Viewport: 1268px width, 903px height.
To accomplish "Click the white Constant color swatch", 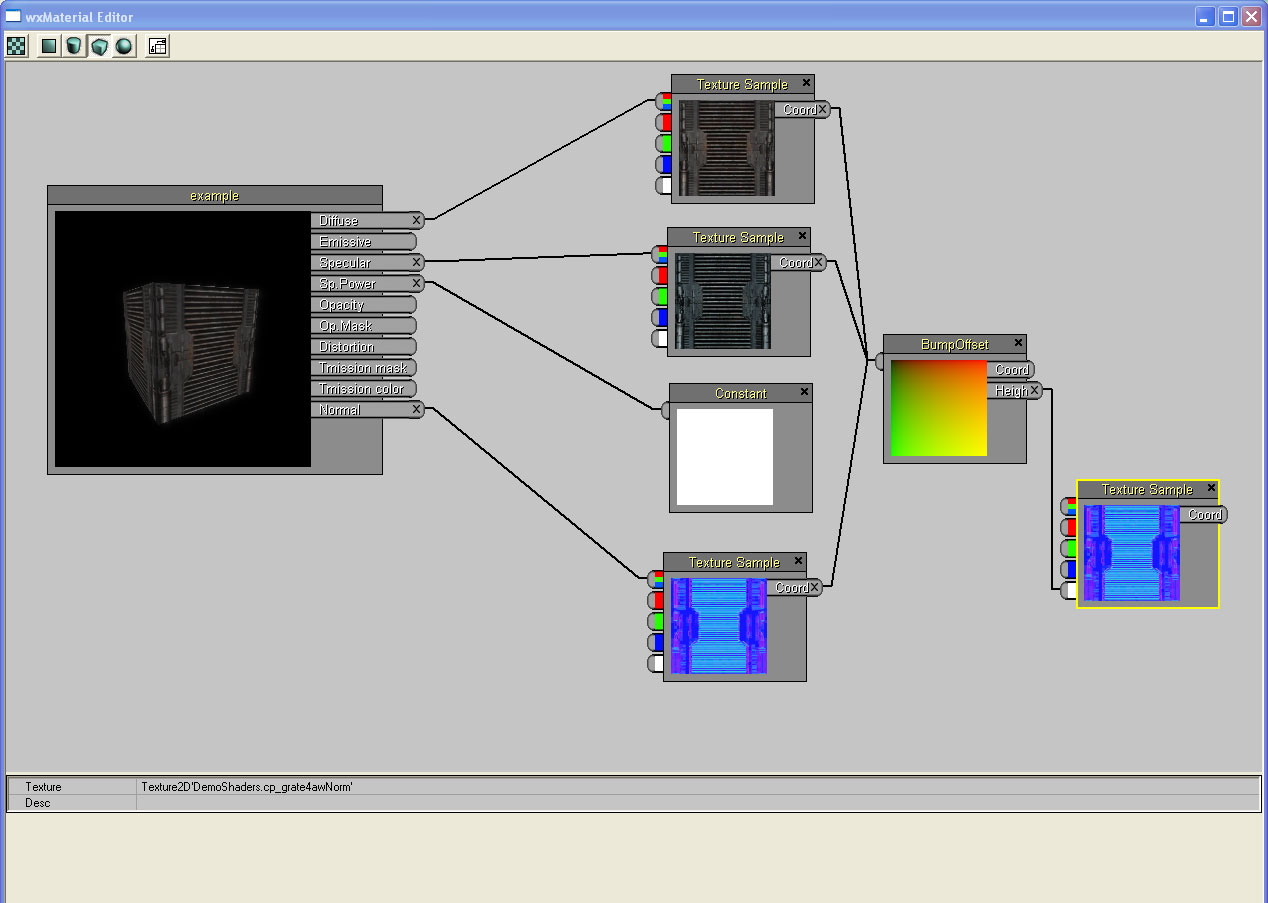I will click(x=725, y=457).
